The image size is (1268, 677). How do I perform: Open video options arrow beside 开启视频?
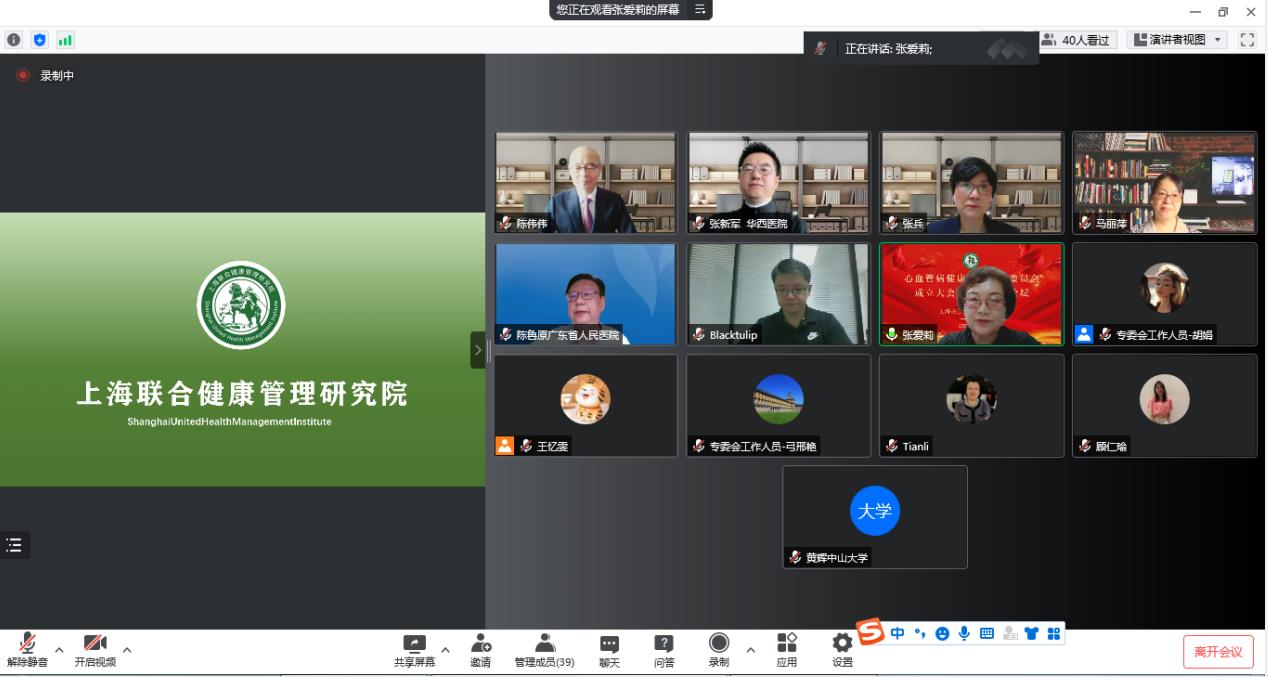click(x=127, y=651)
